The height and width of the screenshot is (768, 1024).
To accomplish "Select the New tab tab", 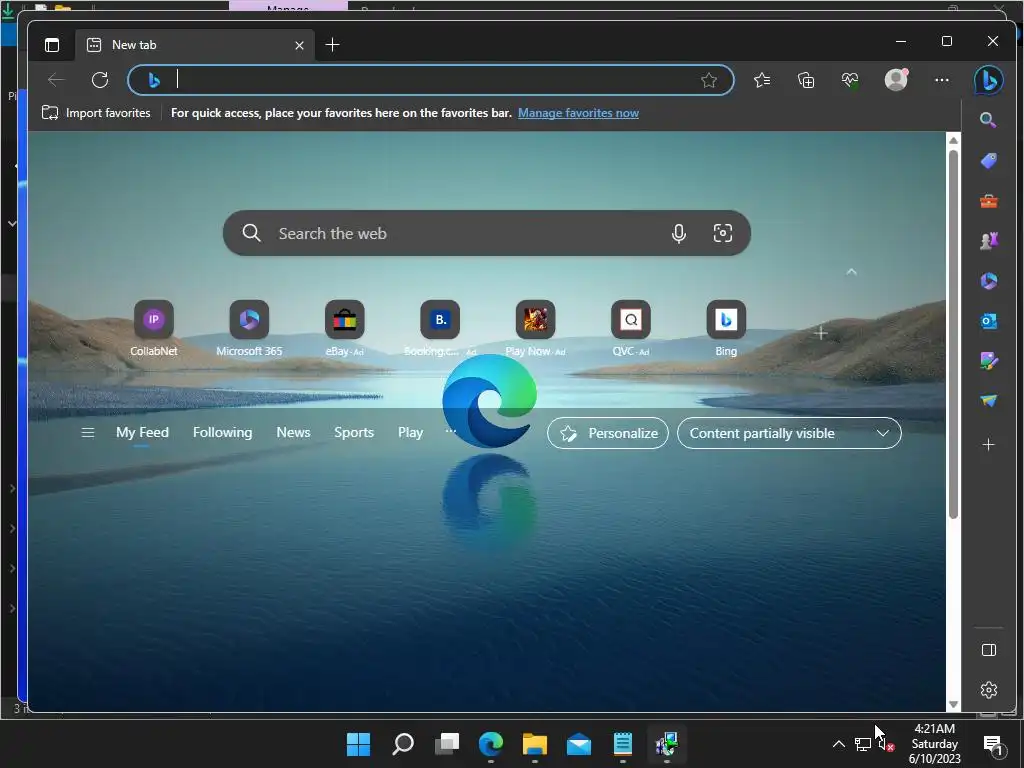I will tap(195, 45).
